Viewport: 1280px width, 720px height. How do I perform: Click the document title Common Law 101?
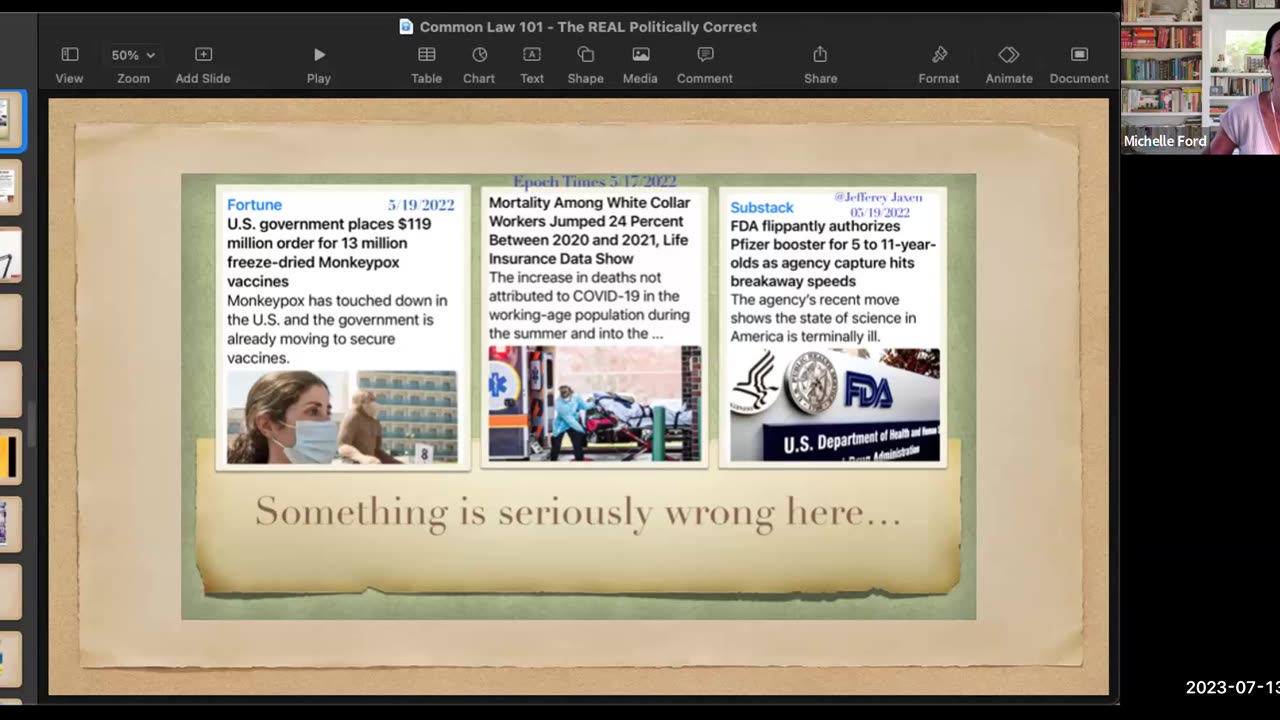[588, 27]
